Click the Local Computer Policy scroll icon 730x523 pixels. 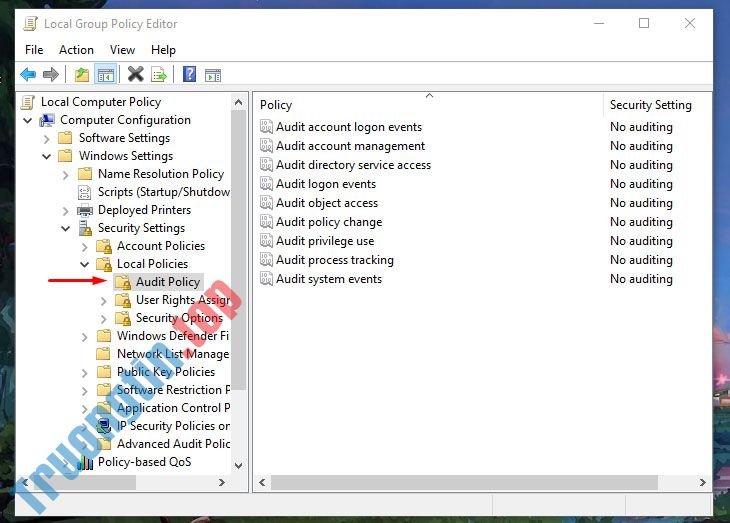coord(28,102)
